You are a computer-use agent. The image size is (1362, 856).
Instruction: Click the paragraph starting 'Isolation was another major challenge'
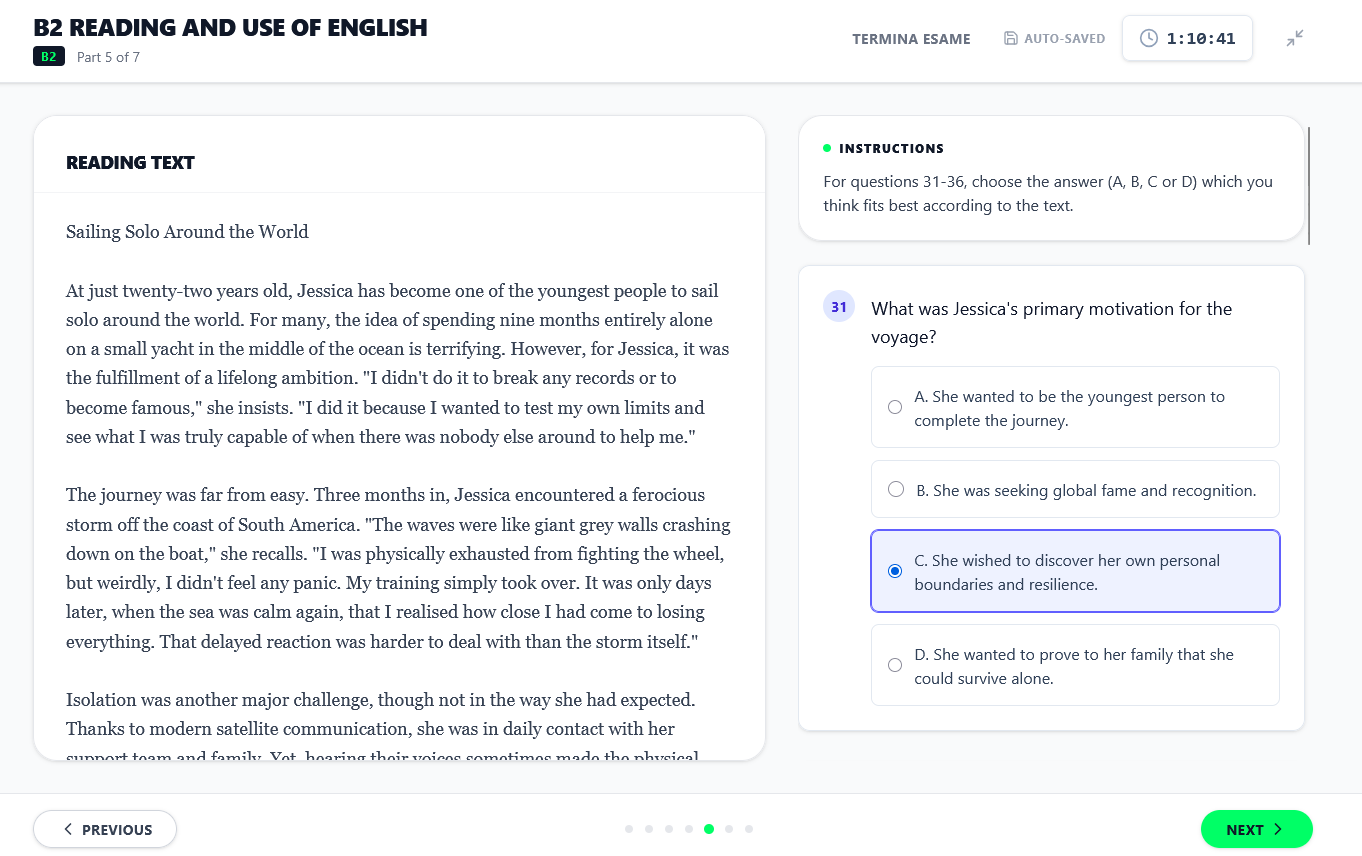pyautogui.click(x=382, y=728)
